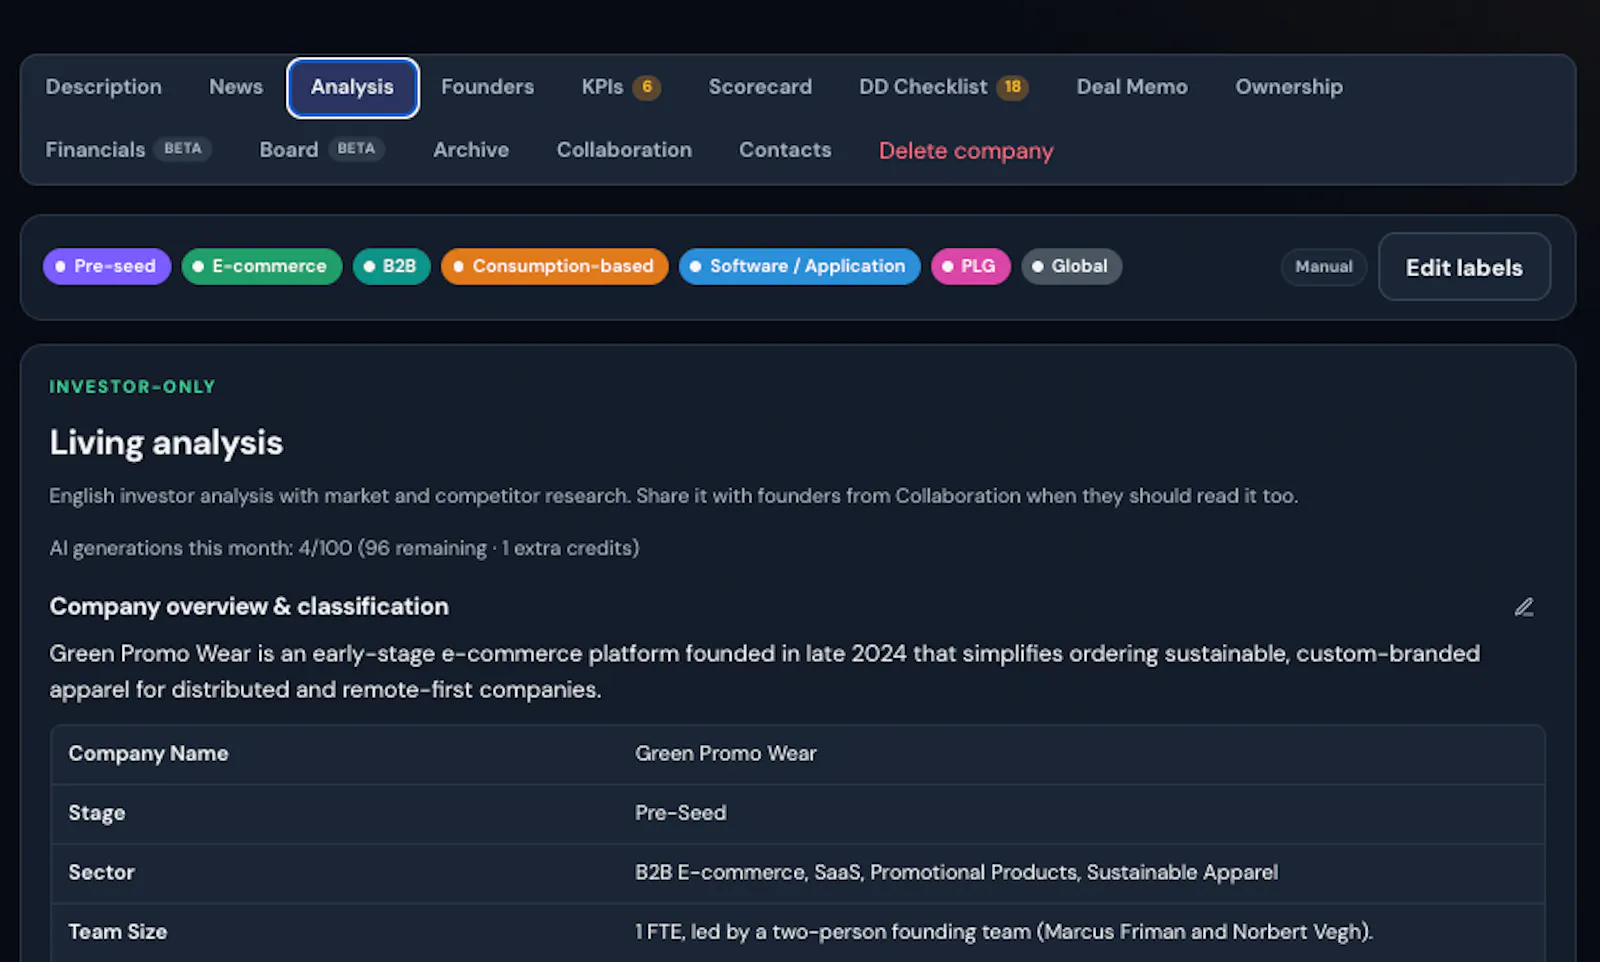The image size is (1600, 962).
Task: Go to the Archive tab
Action: [471, 150]
